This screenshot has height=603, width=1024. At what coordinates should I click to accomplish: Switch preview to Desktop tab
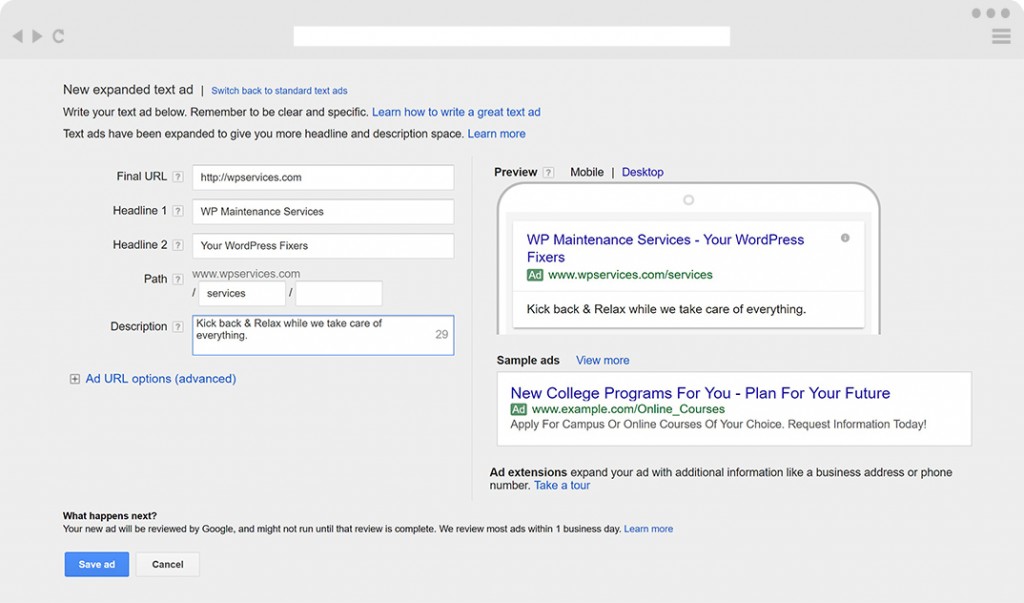click(642, 172)
